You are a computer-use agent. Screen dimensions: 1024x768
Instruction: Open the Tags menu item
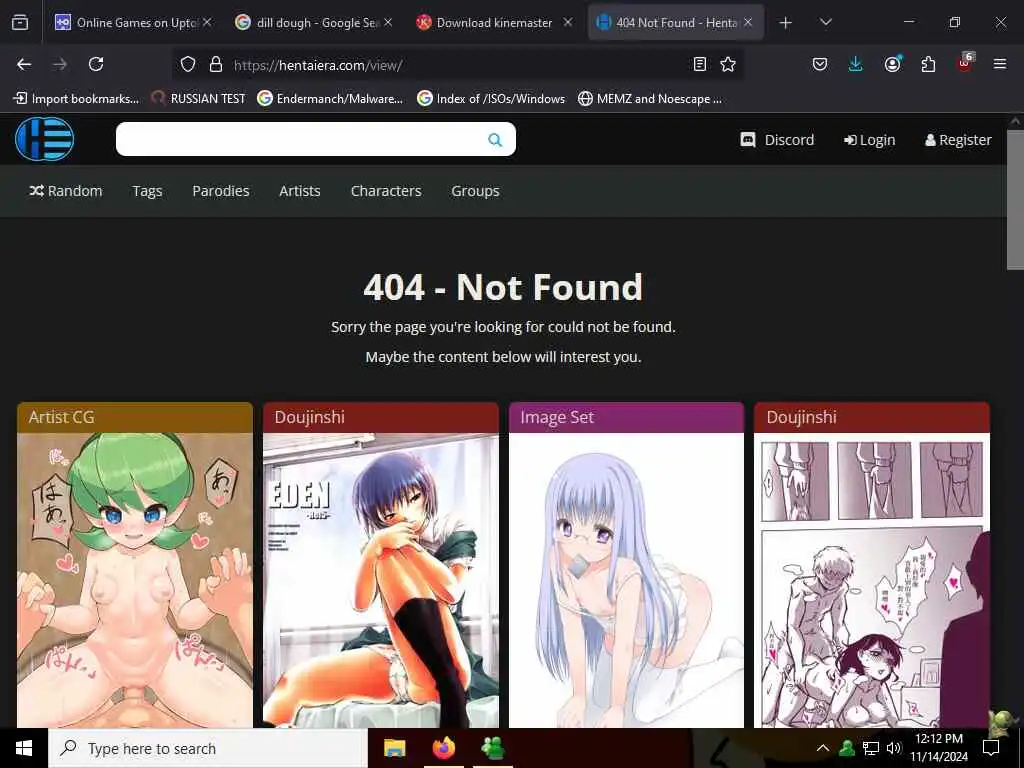point(147,191)
